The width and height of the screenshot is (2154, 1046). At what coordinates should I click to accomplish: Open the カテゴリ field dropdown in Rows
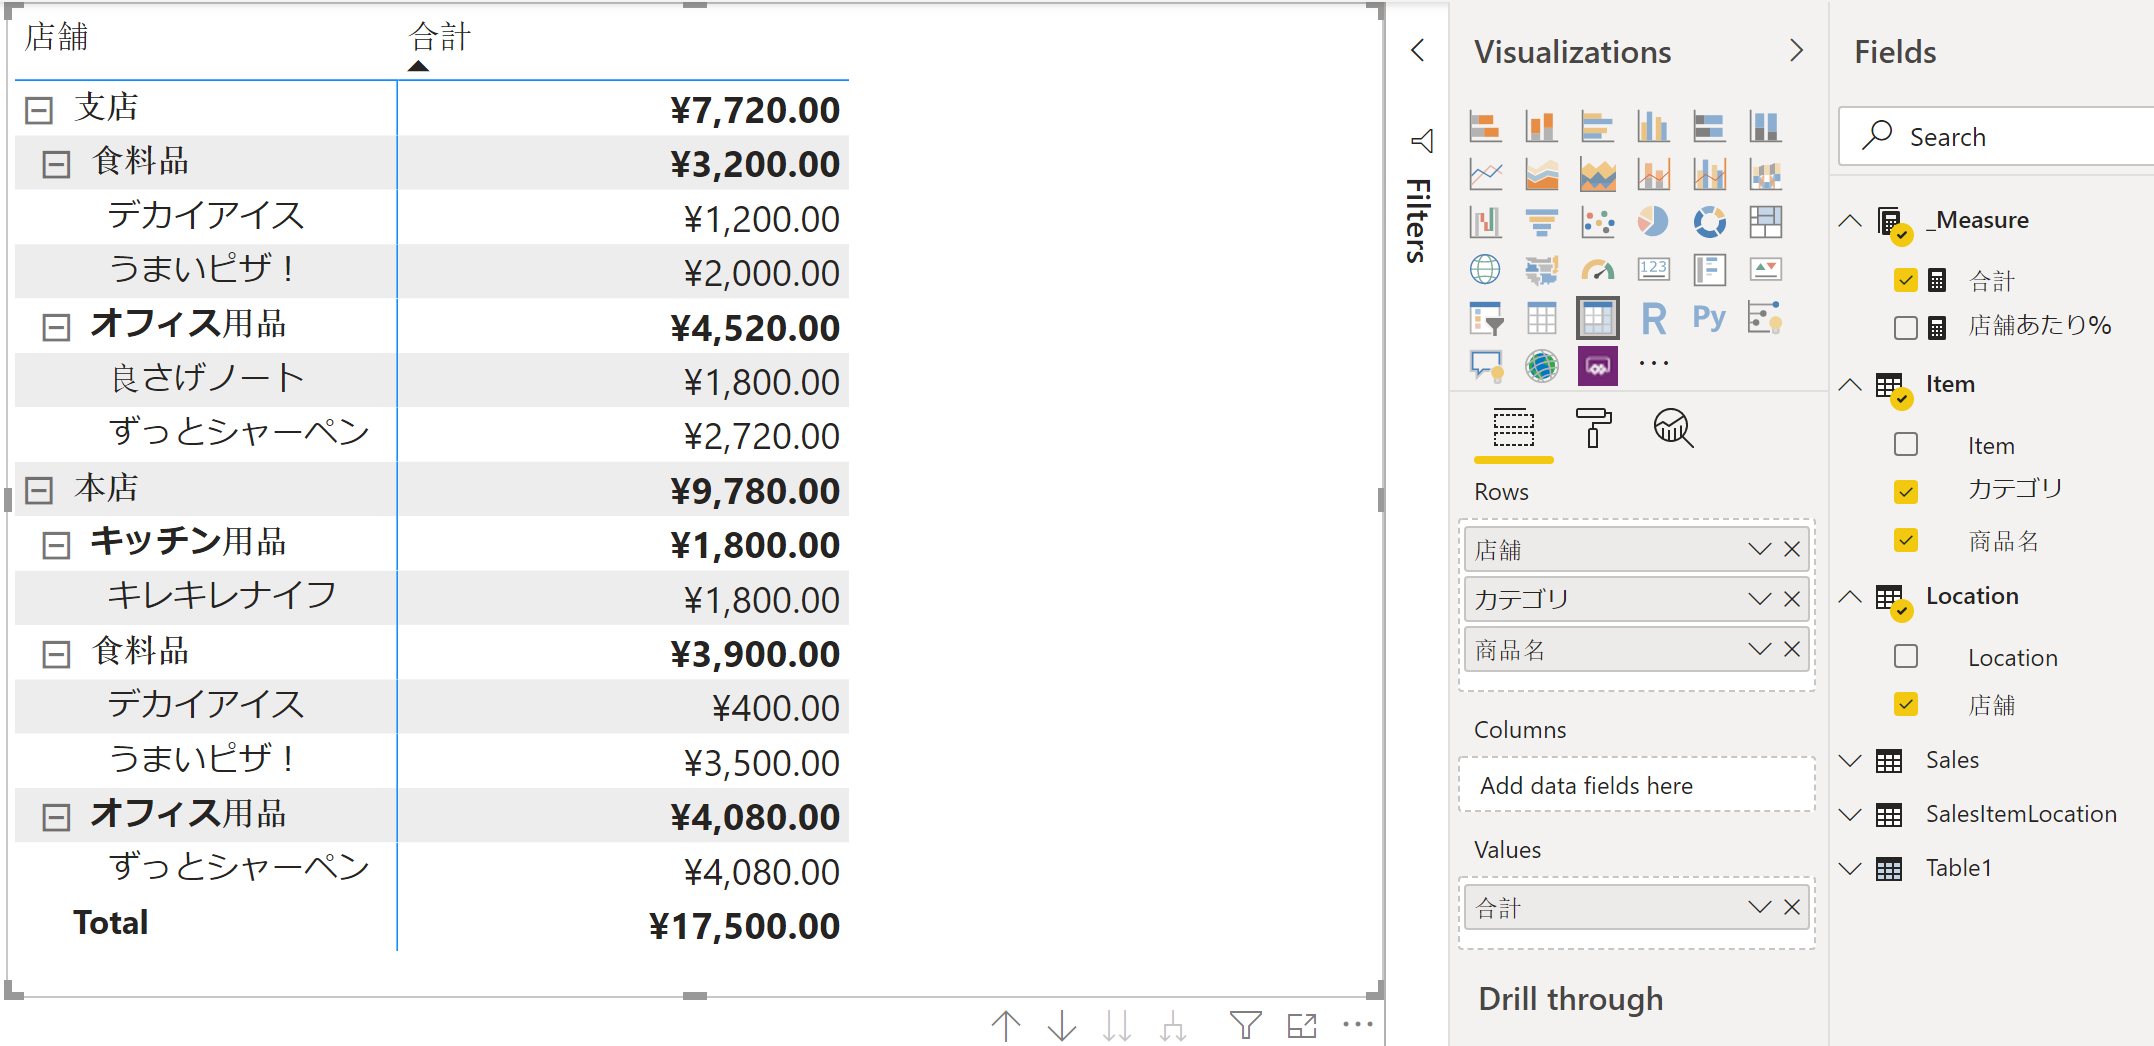pyautogui.click(x=1759, y=599)
